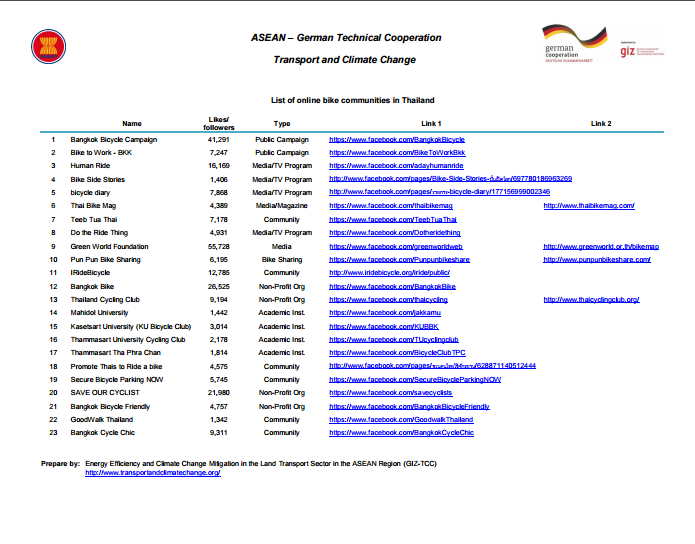Open the BangkokBicycle Facebook link
This screenshot has height=544, width=695.
coord(397,140)
